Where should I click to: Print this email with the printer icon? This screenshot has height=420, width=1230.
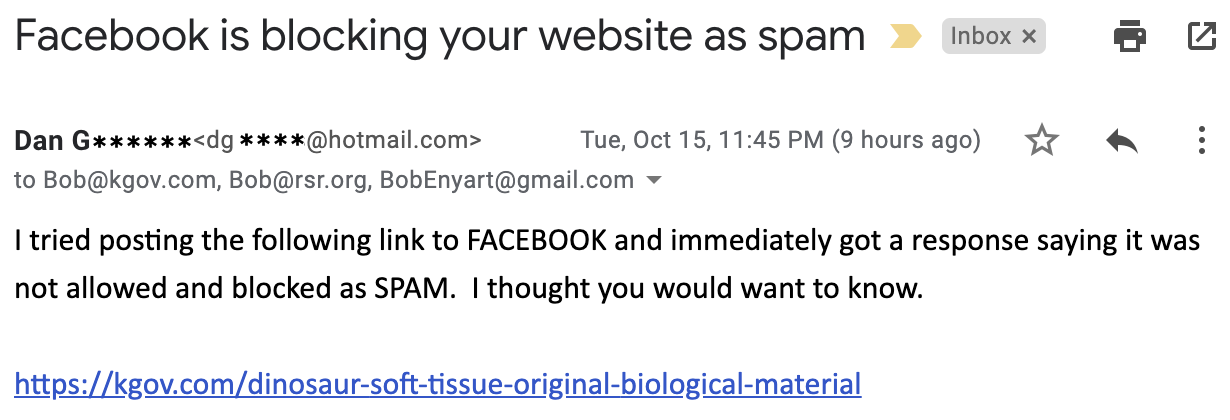[1130, 38]
